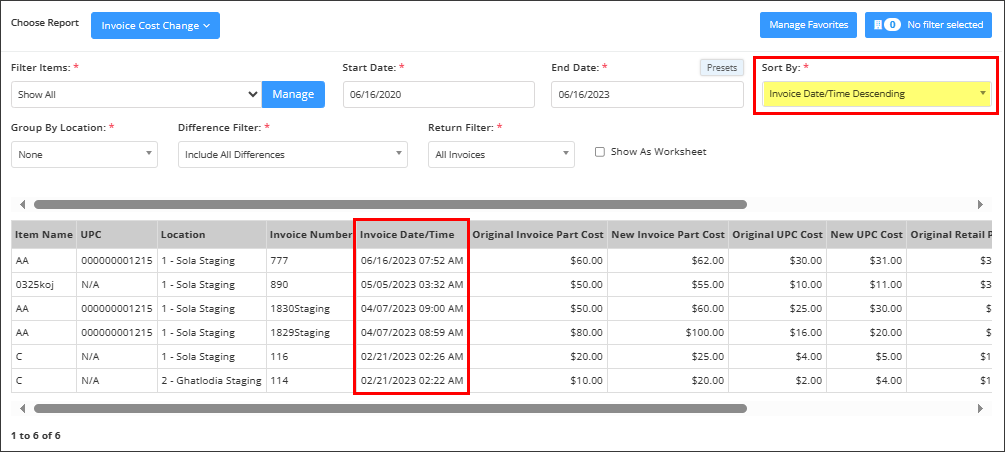Click the Manage button next to Filter Items
1005x452 pixels.
(293, 94)
